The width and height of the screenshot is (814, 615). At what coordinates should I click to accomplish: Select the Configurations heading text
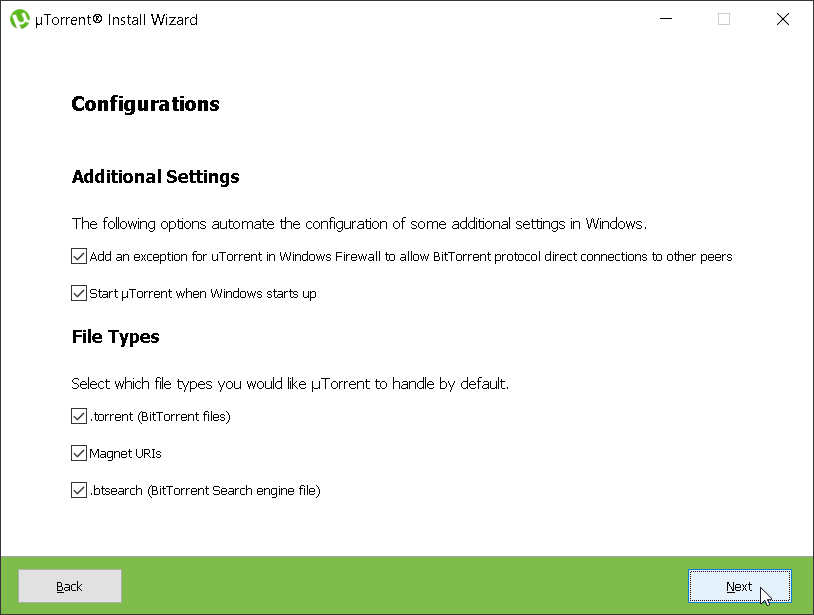click(x=145, y=104)
